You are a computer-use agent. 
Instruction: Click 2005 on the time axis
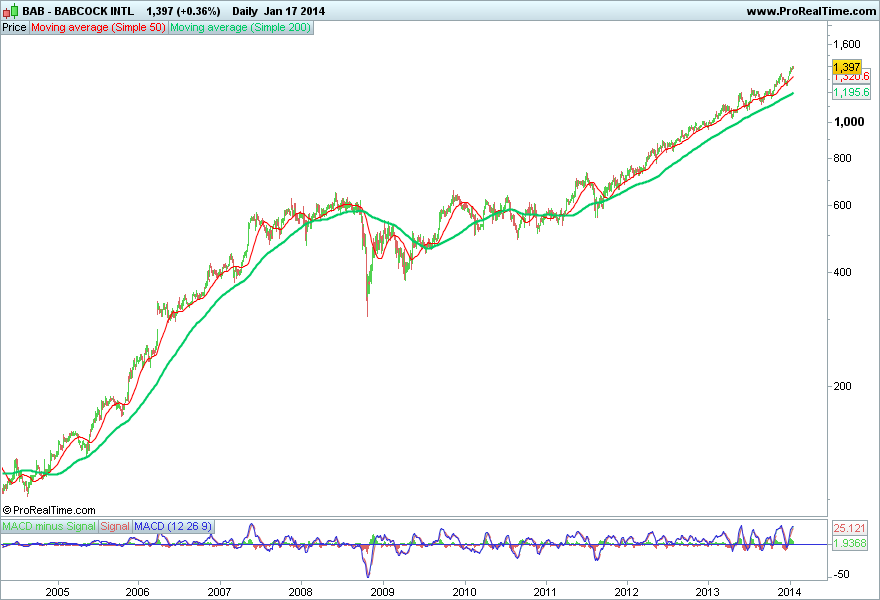click(x=57, y=592)
